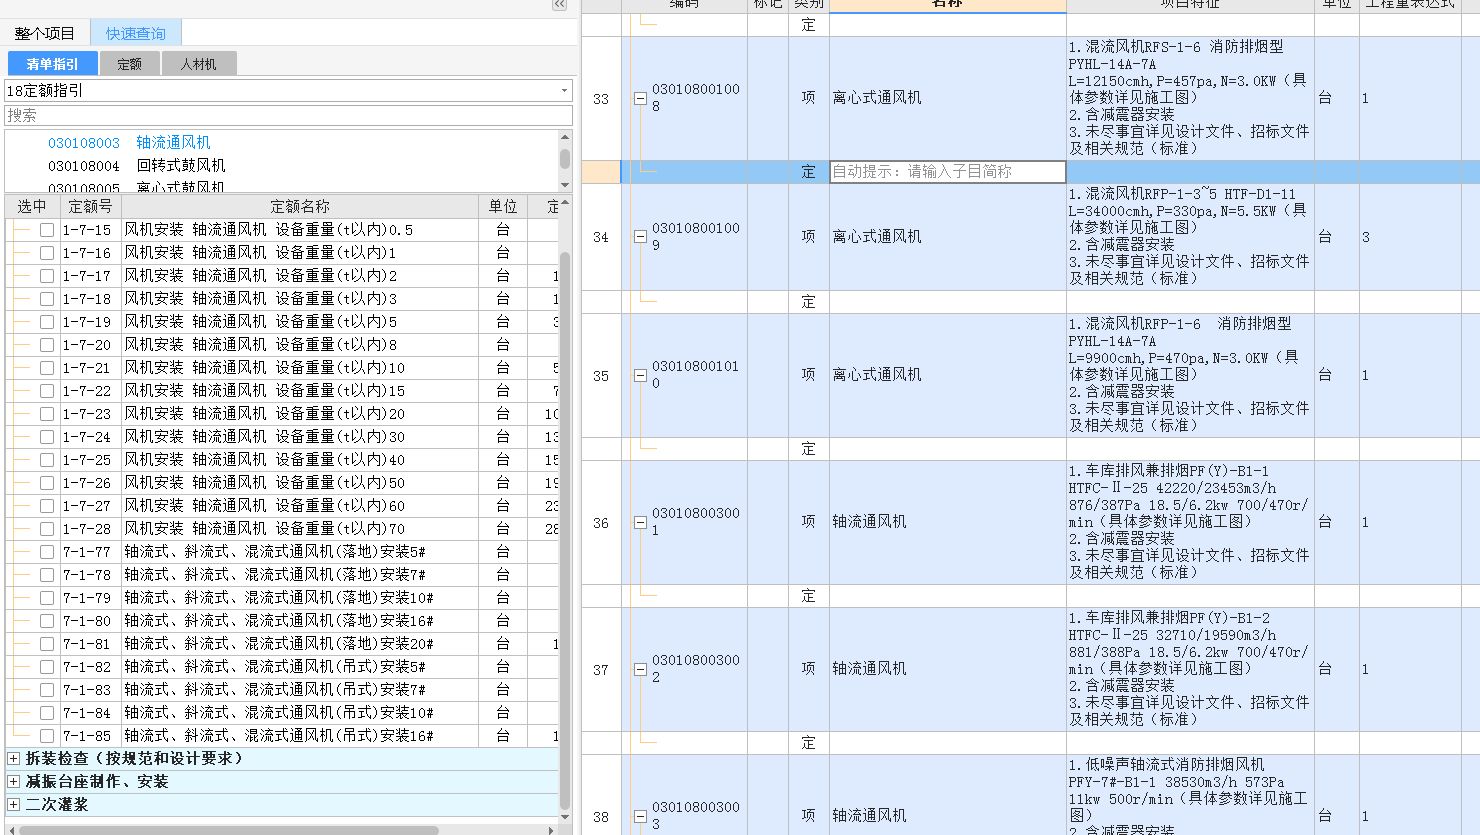
Task: Check the box for quota 1-7-15
Action: click(x=47, y=230)
